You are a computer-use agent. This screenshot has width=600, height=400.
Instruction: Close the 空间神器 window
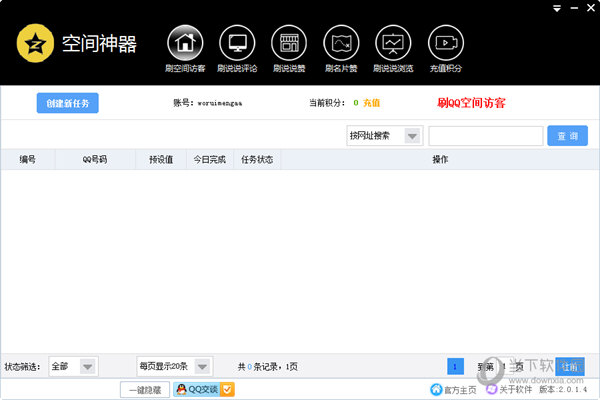[591, 8]
